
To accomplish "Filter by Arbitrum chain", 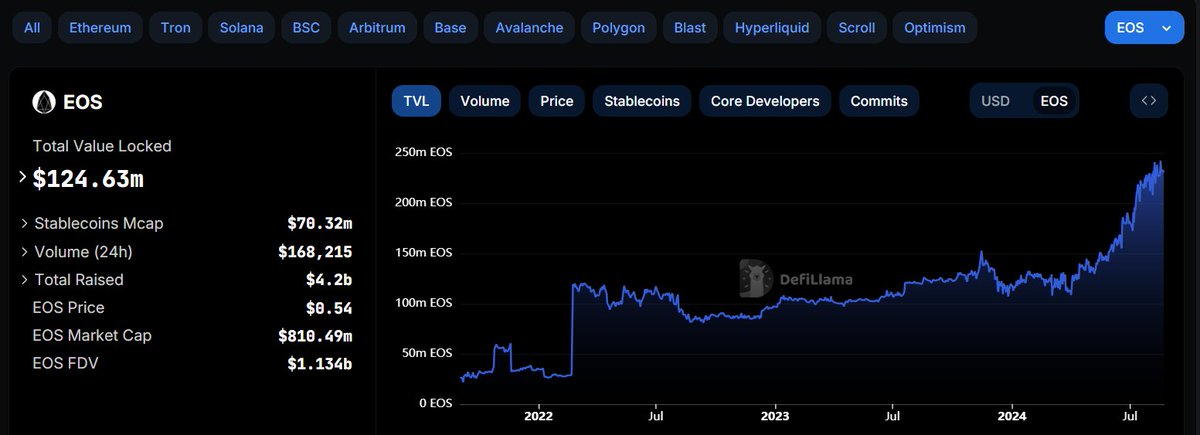I will click(x=377, y=28).
